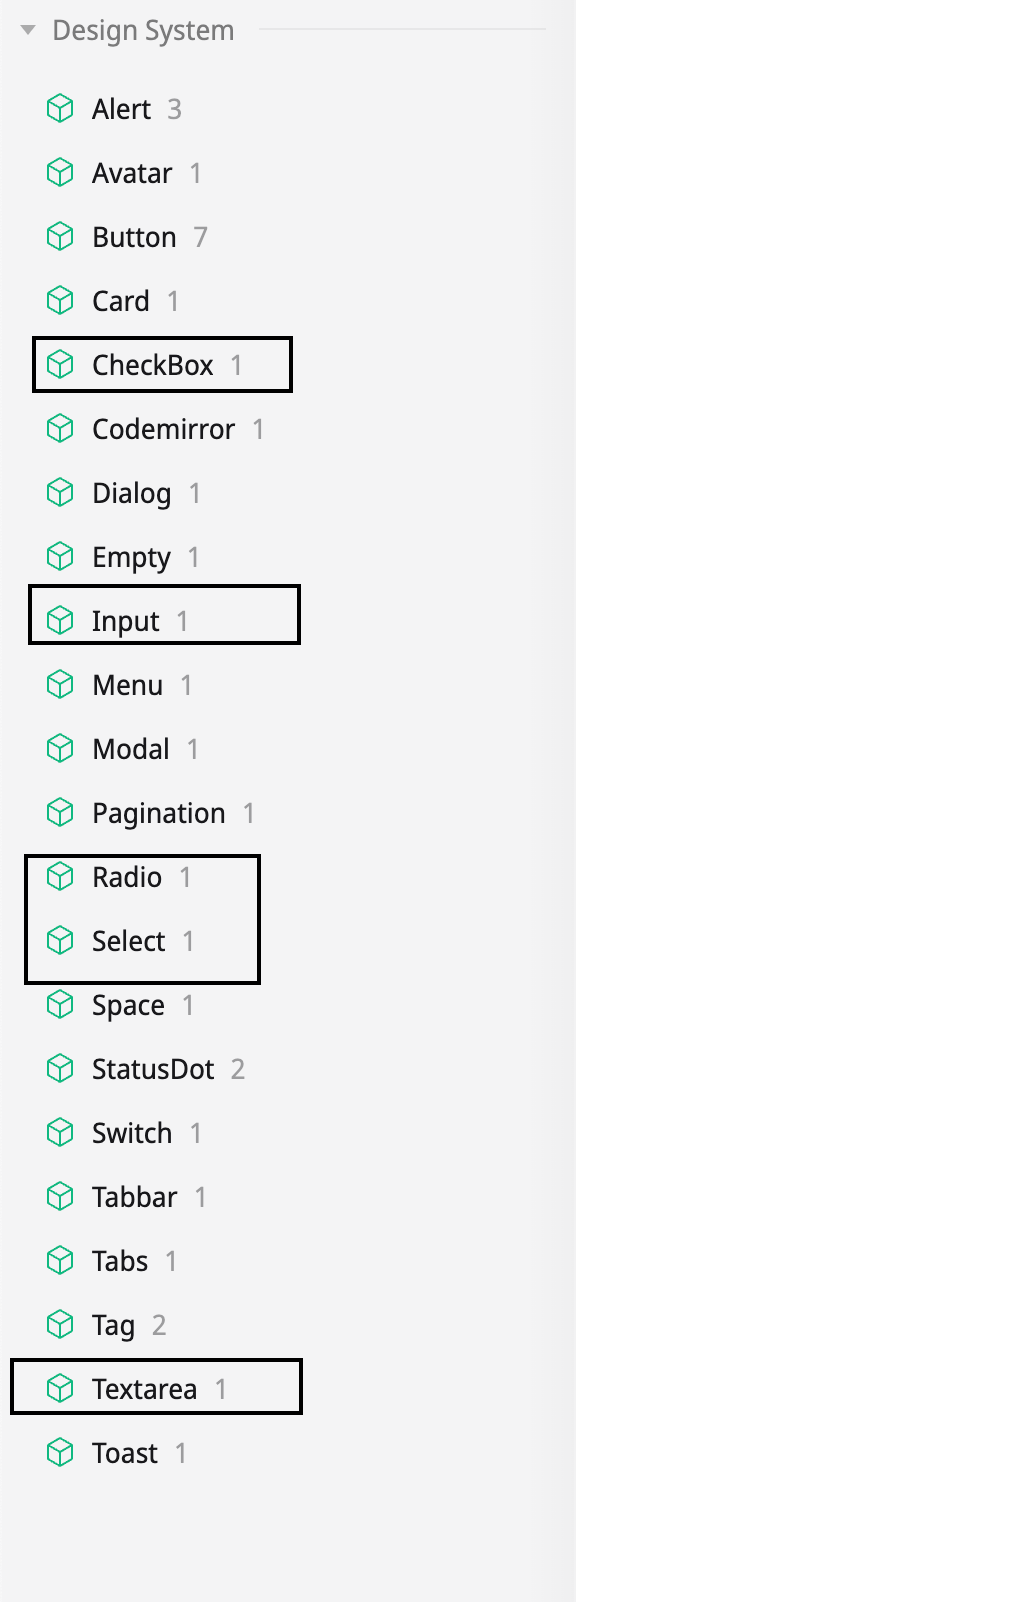Click the cube icon beside Codemirror
The width and height of the screenshot is (1020, 1602).
tap(61, 429)
